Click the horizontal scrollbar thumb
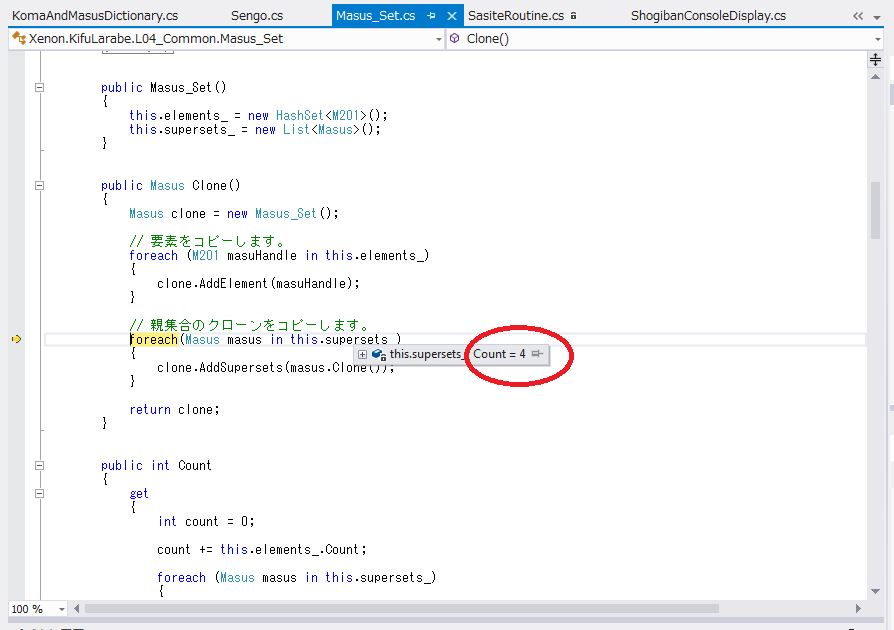Screen dimensions: 894x630 pos(402,609)
